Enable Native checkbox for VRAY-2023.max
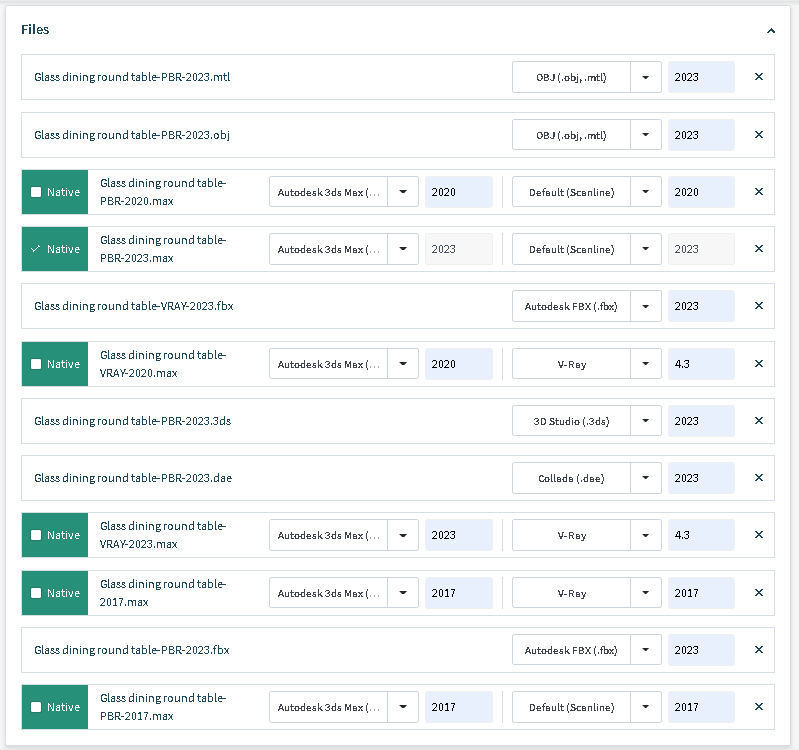 (37, 535)
